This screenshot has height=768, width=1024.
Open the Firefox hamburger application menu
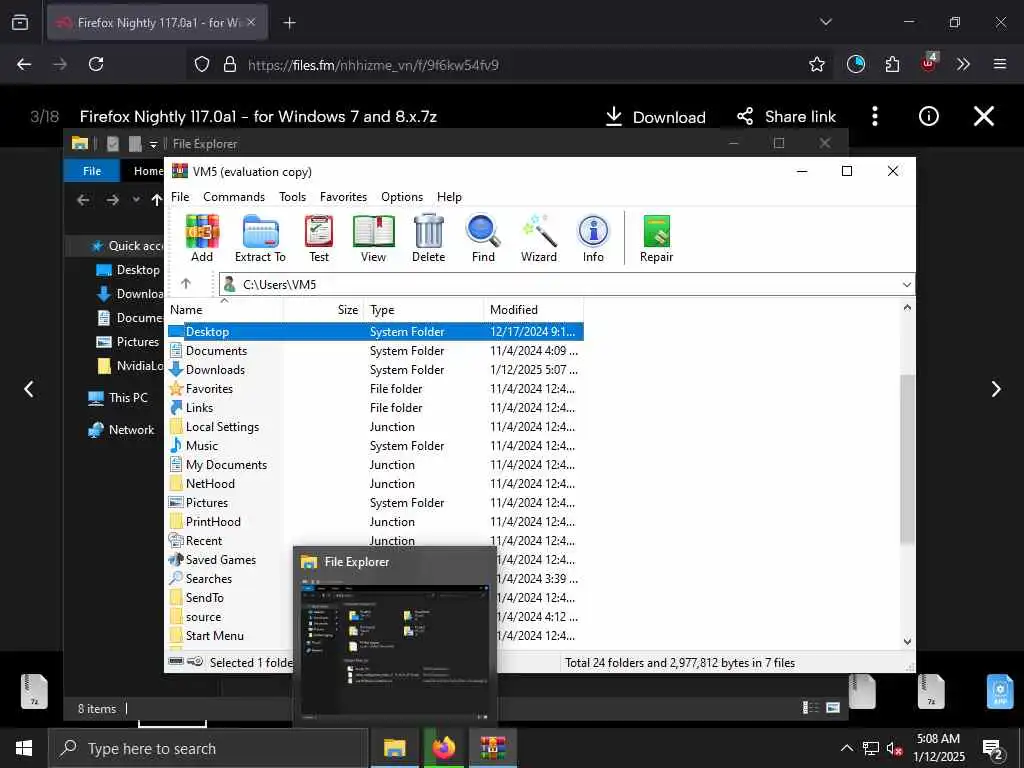coord(999,64)
